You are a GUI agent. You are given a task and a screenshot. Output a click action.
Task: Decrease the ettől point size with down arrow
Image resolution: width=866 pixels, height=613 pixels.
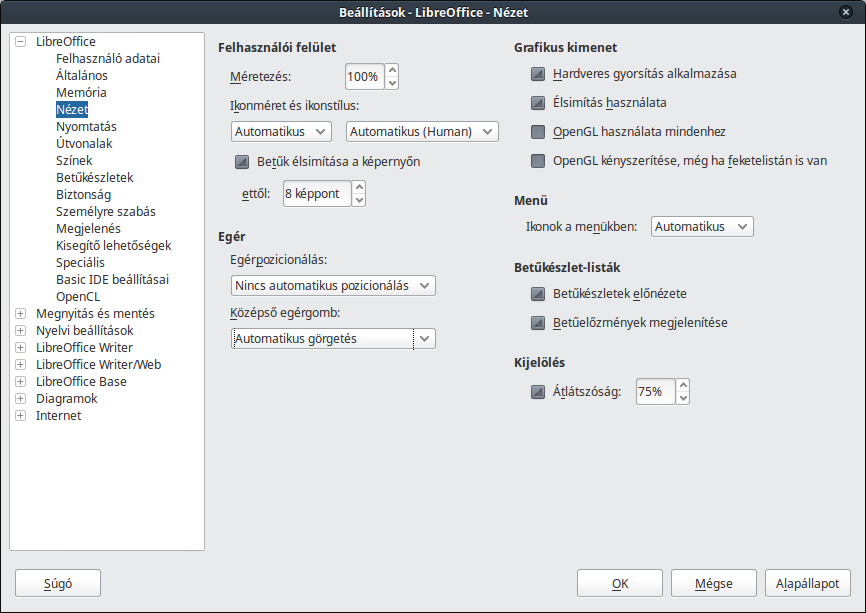point(359,200)
